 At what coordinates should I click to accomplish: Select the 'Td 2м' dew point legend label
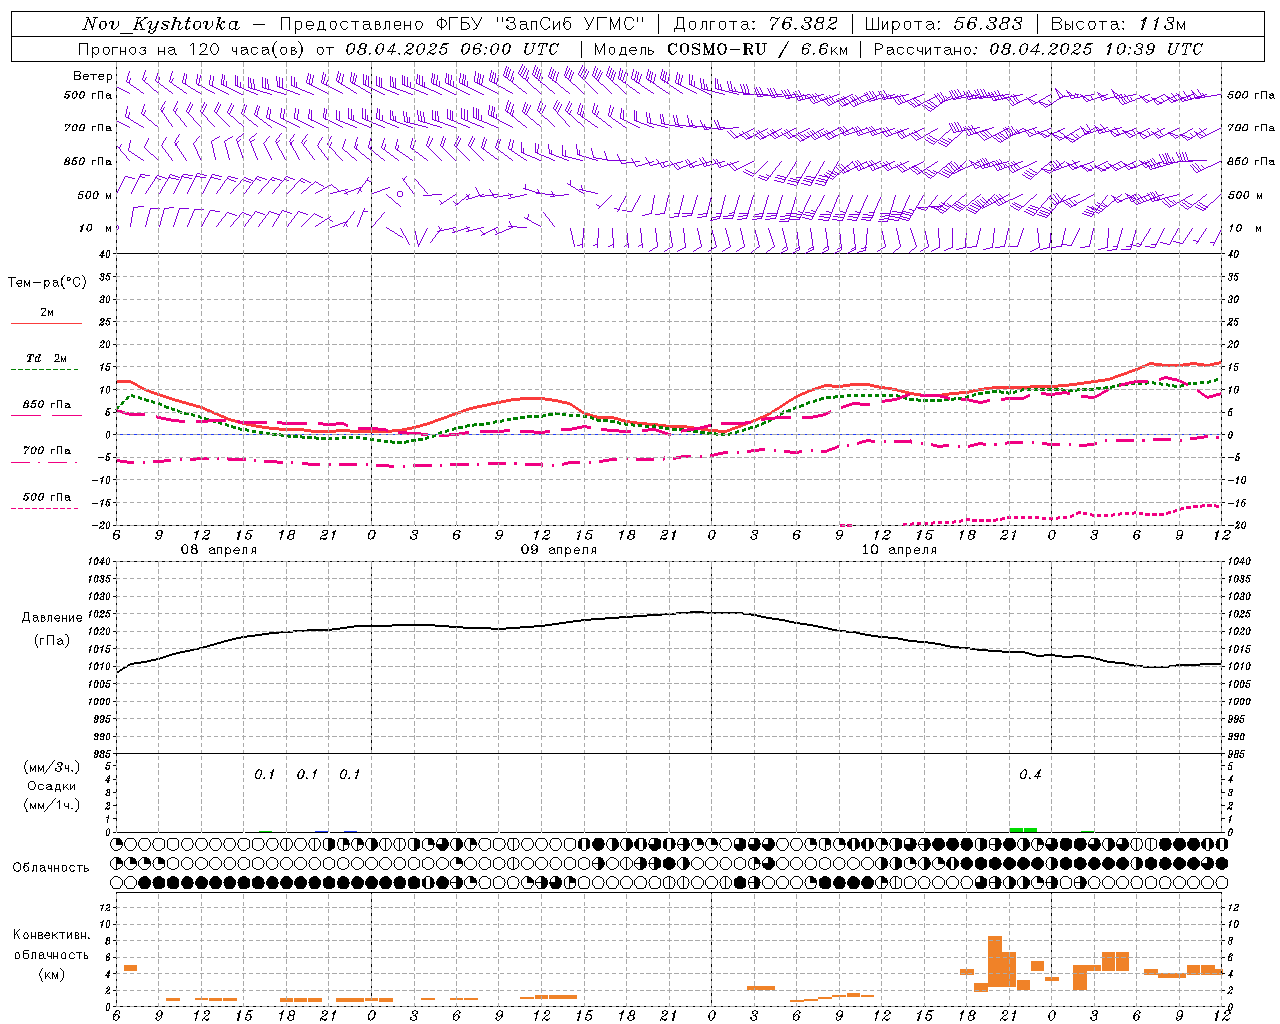[47, 358]
